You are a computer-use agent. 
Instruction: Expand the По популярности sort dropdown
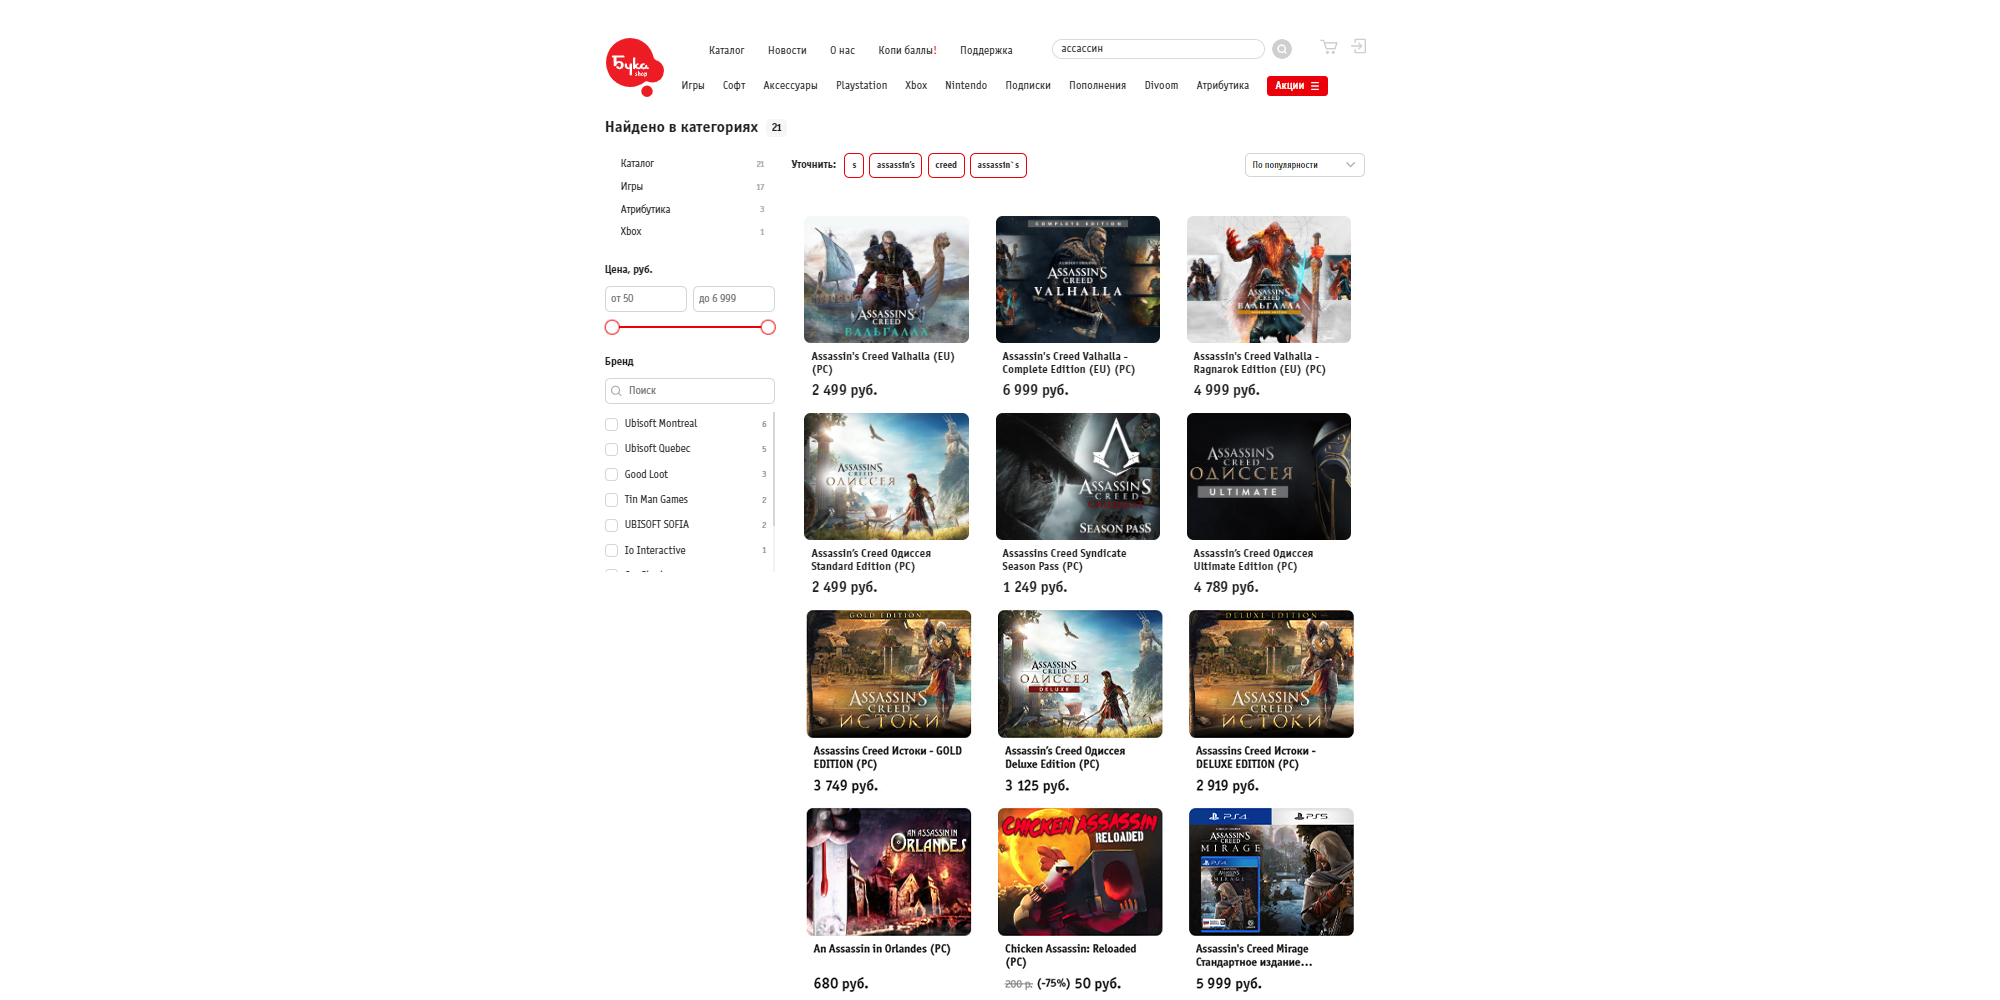point(1303,165)
